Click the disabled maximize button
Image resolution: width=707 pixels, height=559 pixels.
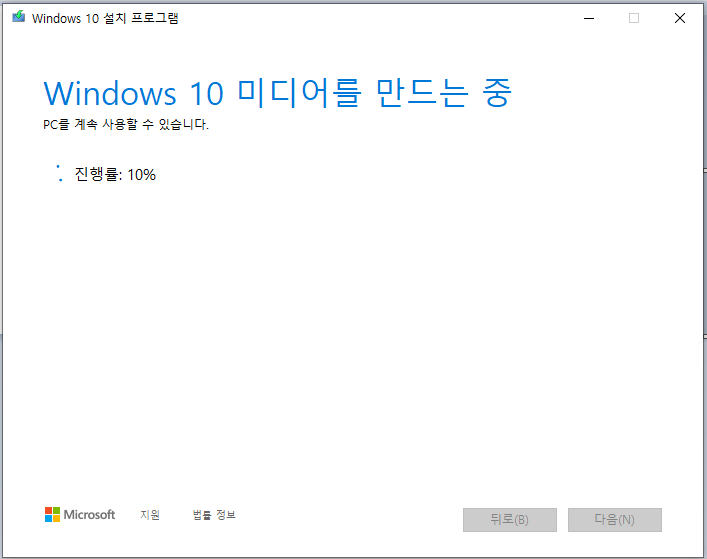(x=634, y=18)
